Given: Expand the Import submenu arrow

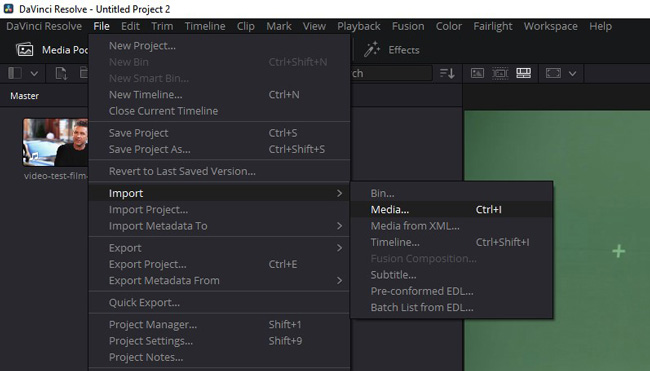Looking at the screenshot, I should point(340,193).
